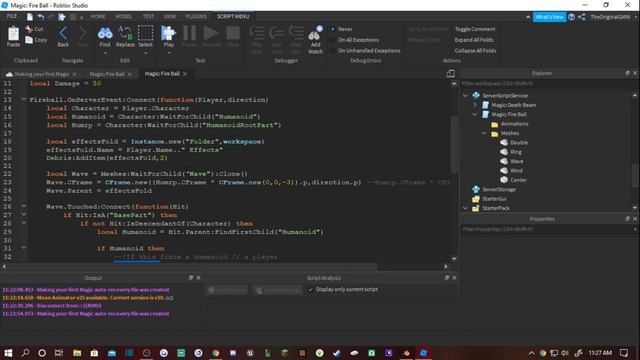Click Expand All Folds action
The width and height of the screenshot is (640, 360).
pyautogui.click(x=474, y=40)
